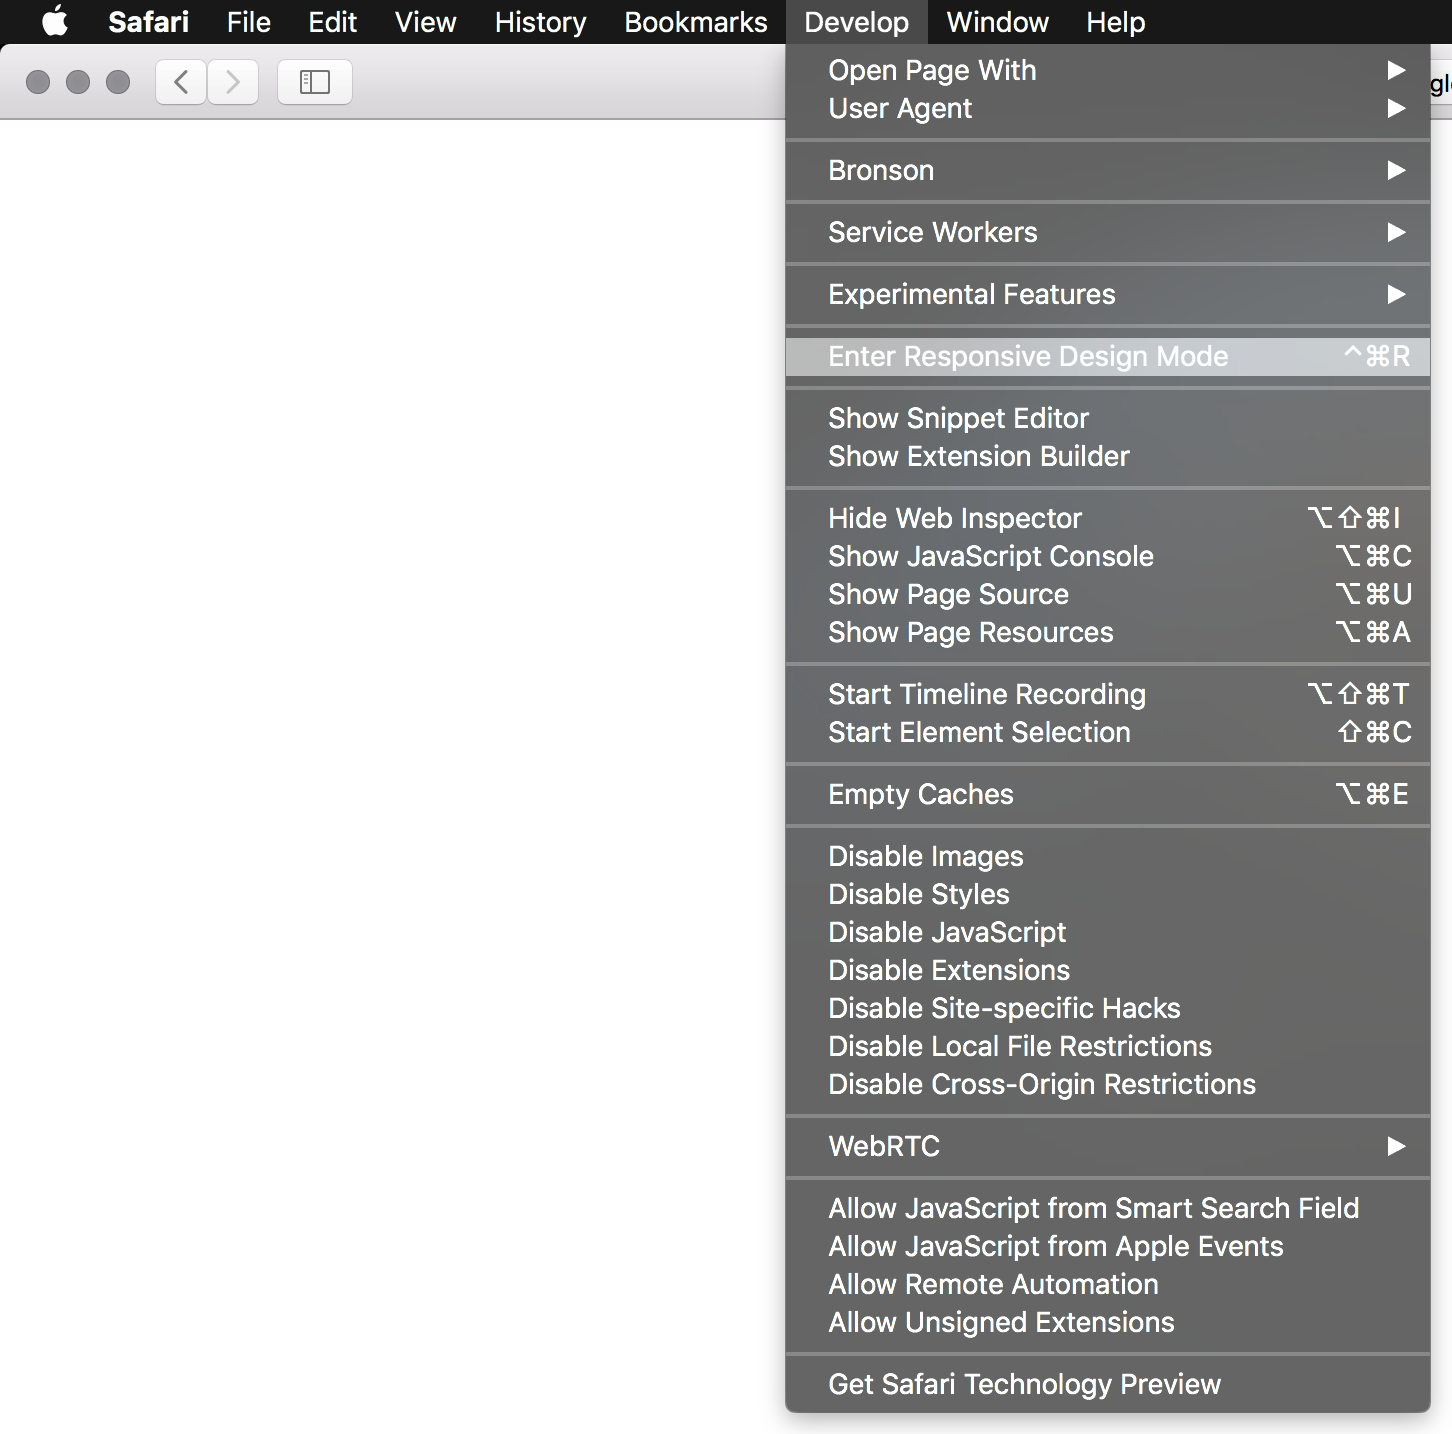Viewport: 1452px width, 1434px height.
Task: Expand the WebRTC submenu
Action: [x=1108, y=1146]
